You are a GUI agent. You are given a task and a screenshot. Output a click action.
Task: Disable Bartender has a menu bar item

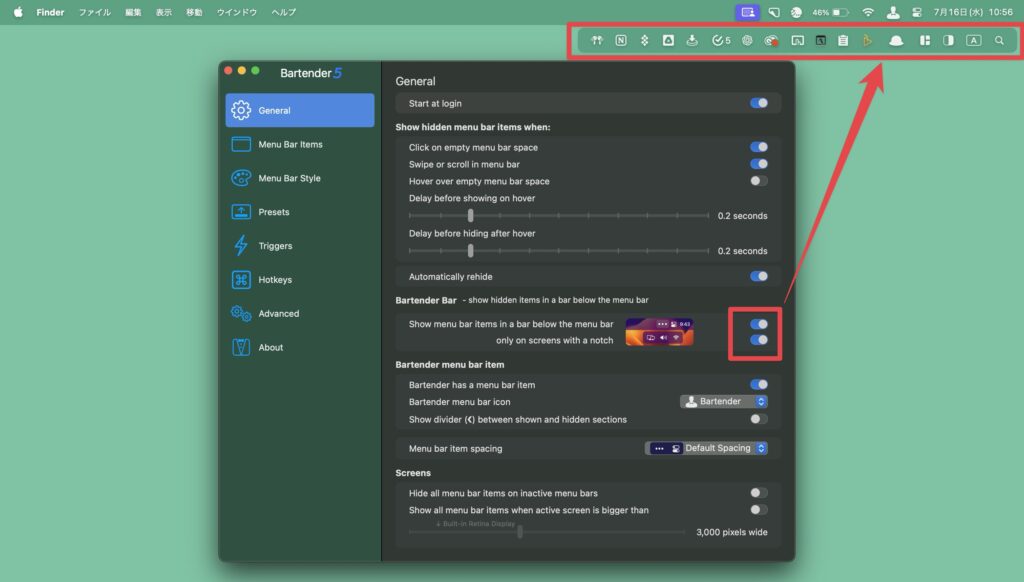(x=759, y=385)
